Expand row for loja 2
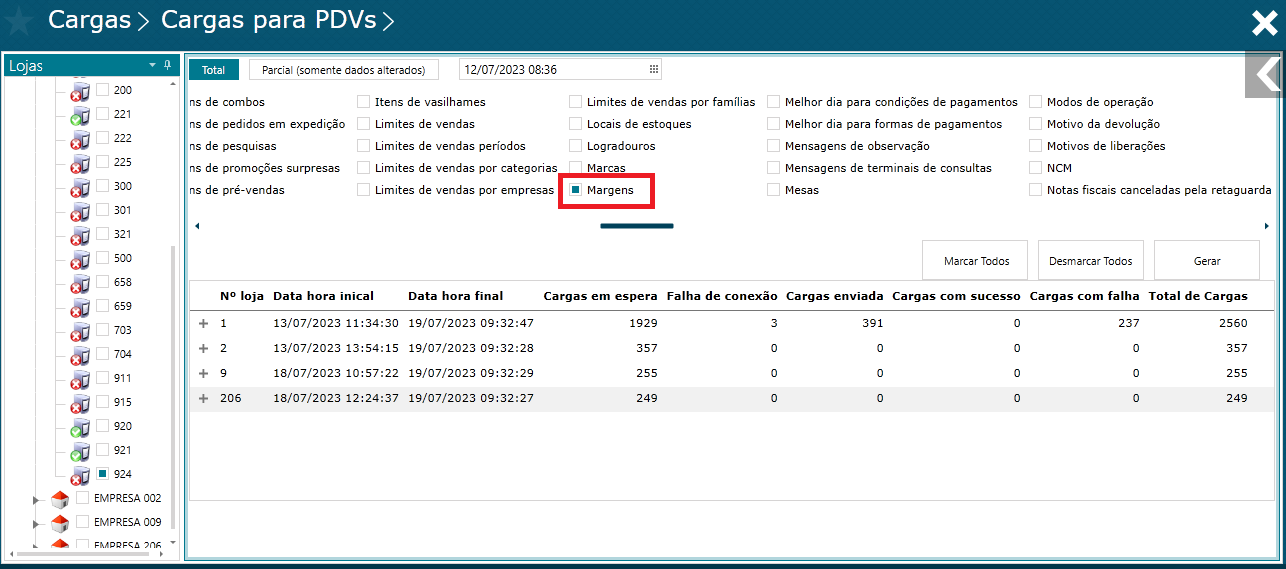Viewport: 1286px width, 569px height. tap(203, 348)
